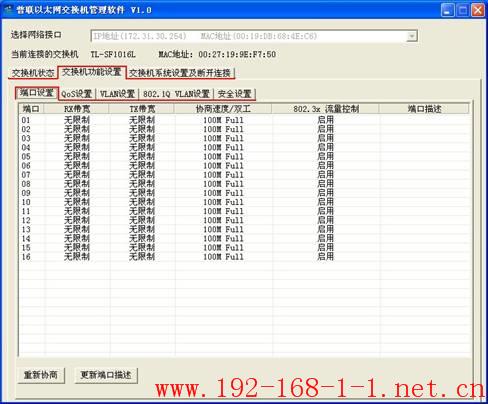Click the application icon in title bar
The width and height of the screenshot is (488, 404).
click(9, 10)
